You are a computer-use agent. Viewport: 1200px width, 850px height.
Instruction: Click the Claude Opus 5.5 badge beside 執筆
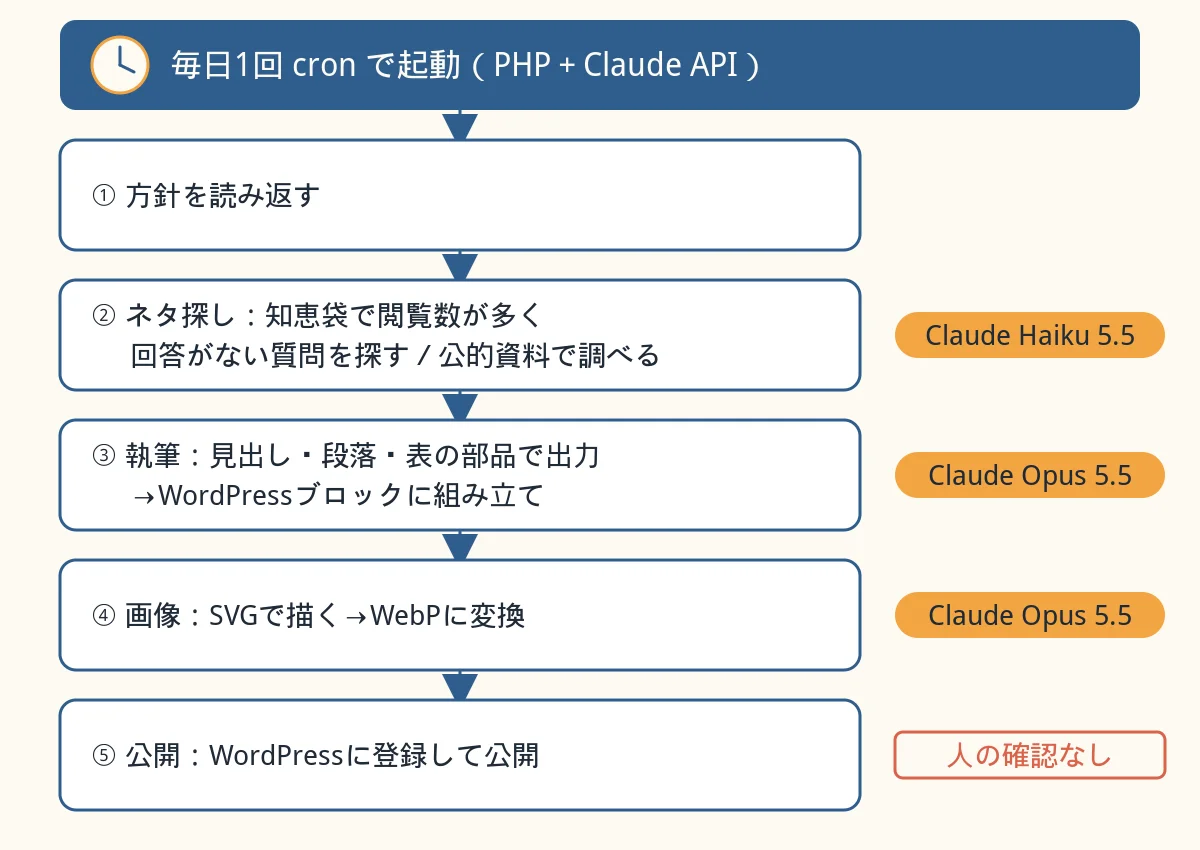(1030, 475)
